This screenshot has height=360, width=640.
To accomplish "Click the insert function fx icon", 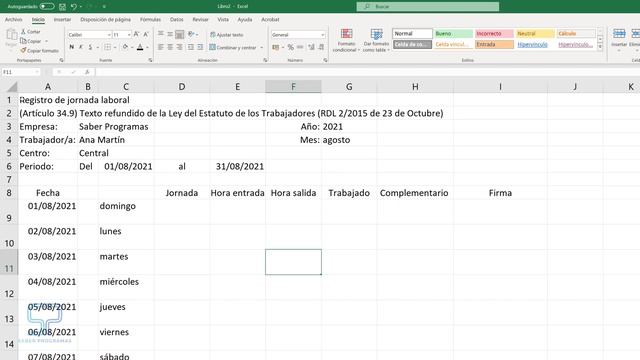I will (x=87, y=72).
